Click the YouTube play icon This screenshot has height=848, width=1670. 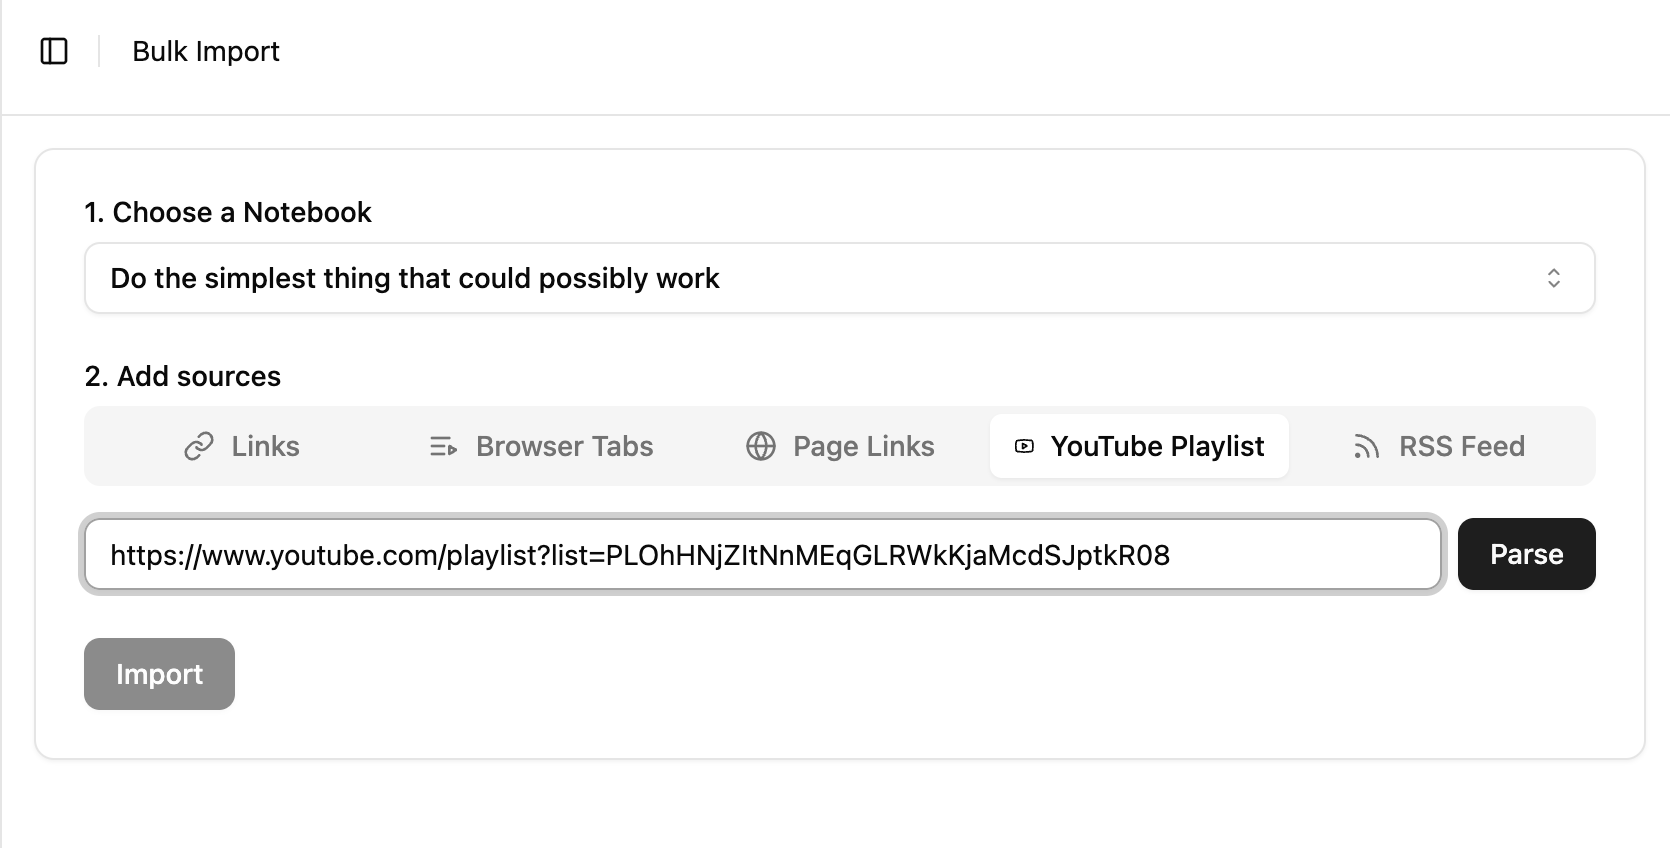click(x=1024, y=446)
